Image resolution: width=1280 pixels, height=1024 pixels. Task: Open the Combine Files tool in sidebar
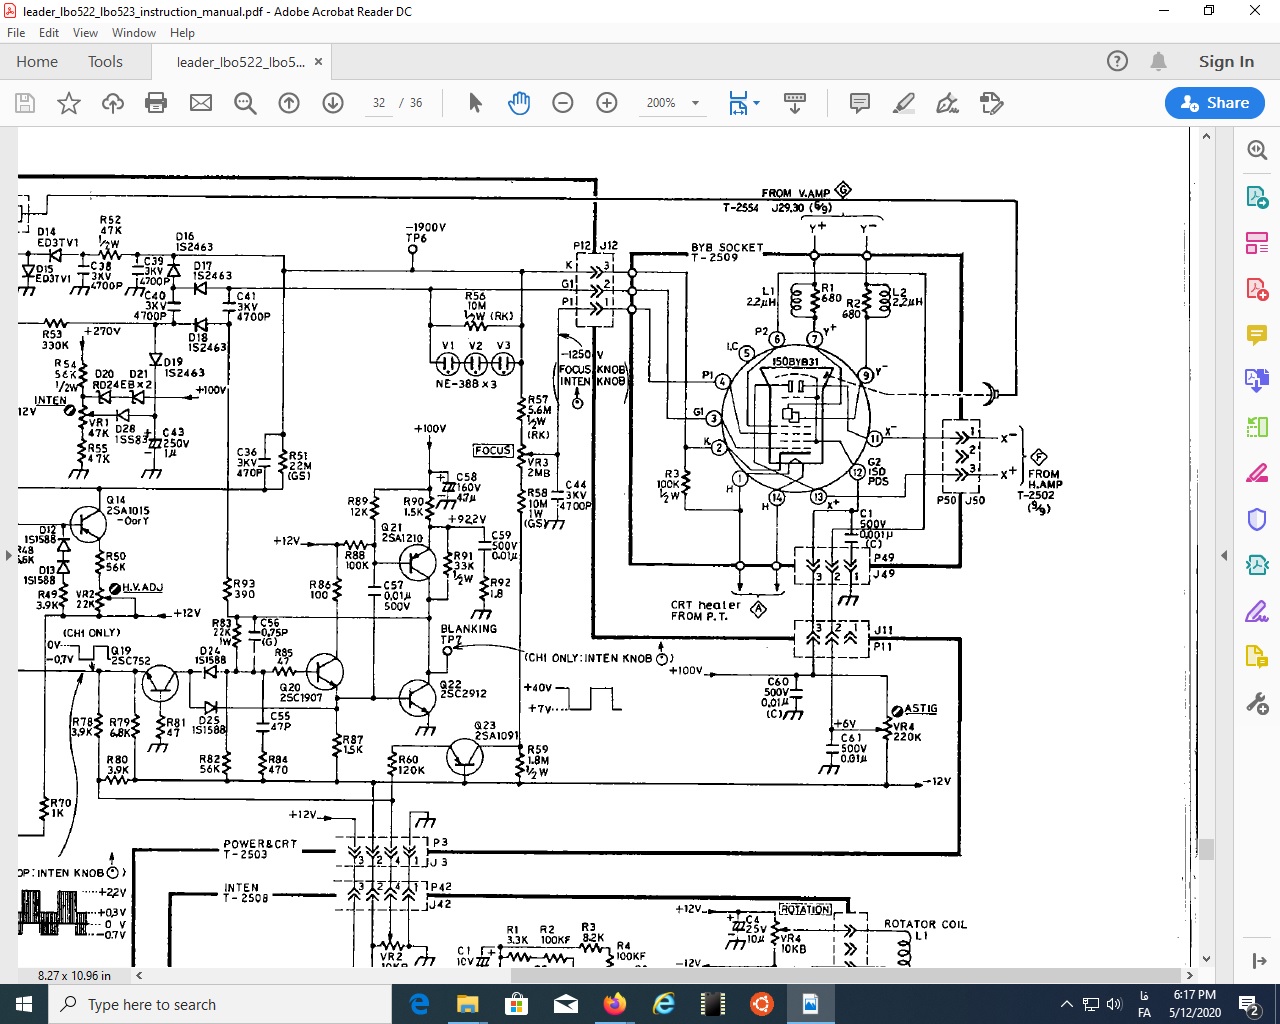(x=1257, y=380)
